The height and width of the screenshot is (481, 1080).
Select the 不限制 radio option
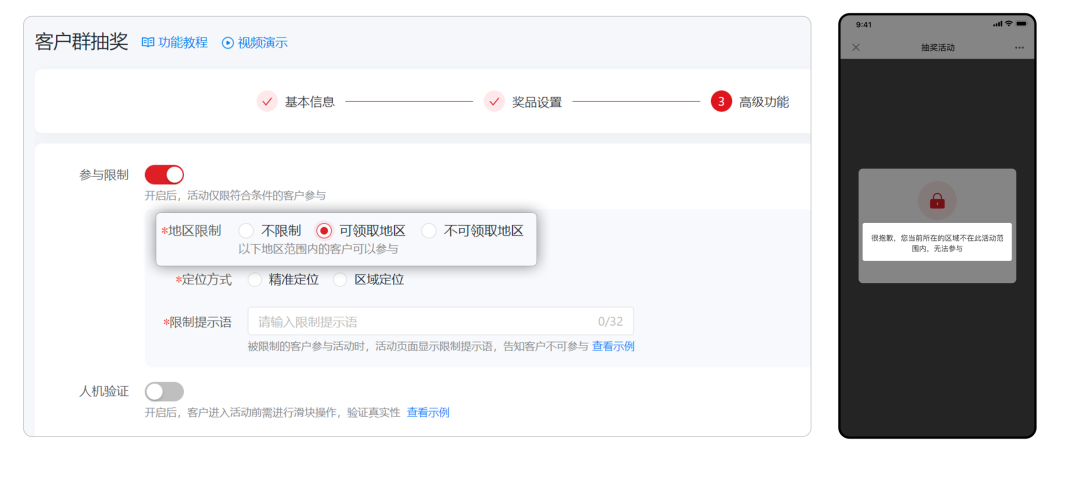point(246,231)
